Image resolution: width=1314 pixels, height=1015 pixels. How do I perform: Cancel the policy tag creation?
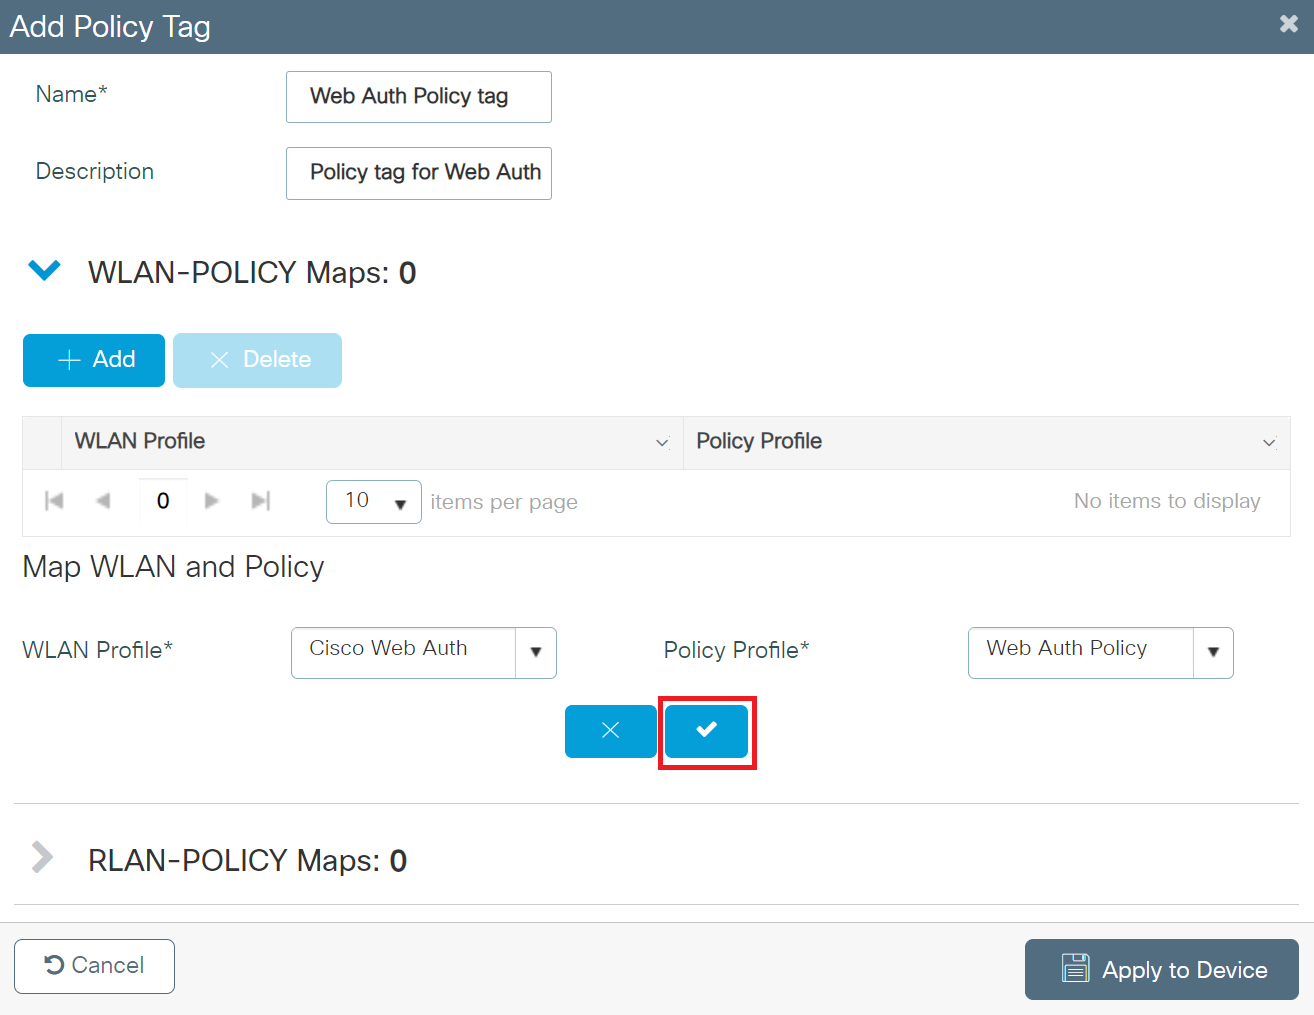94,966
